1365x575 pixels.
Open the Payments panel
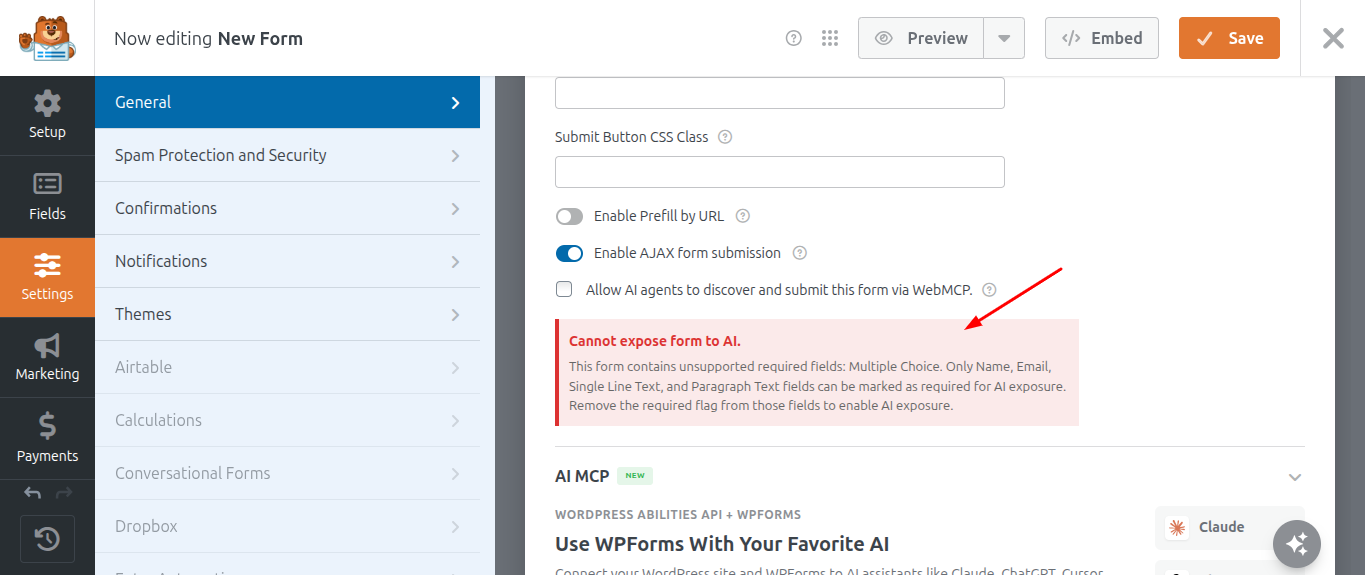coord(47,438)
